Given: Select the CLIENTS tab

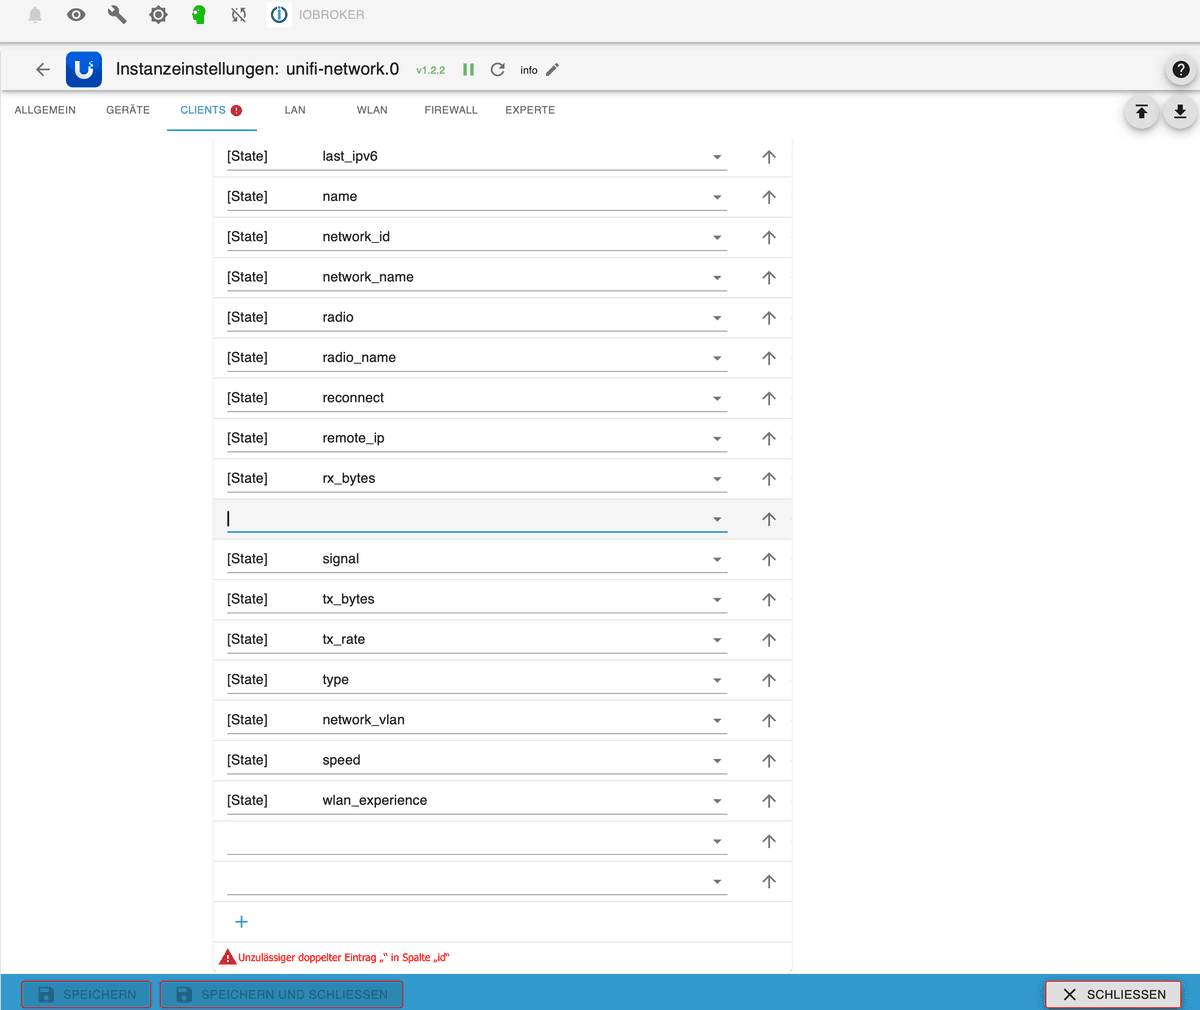Looking at the screenshot, I should [211, 110].
